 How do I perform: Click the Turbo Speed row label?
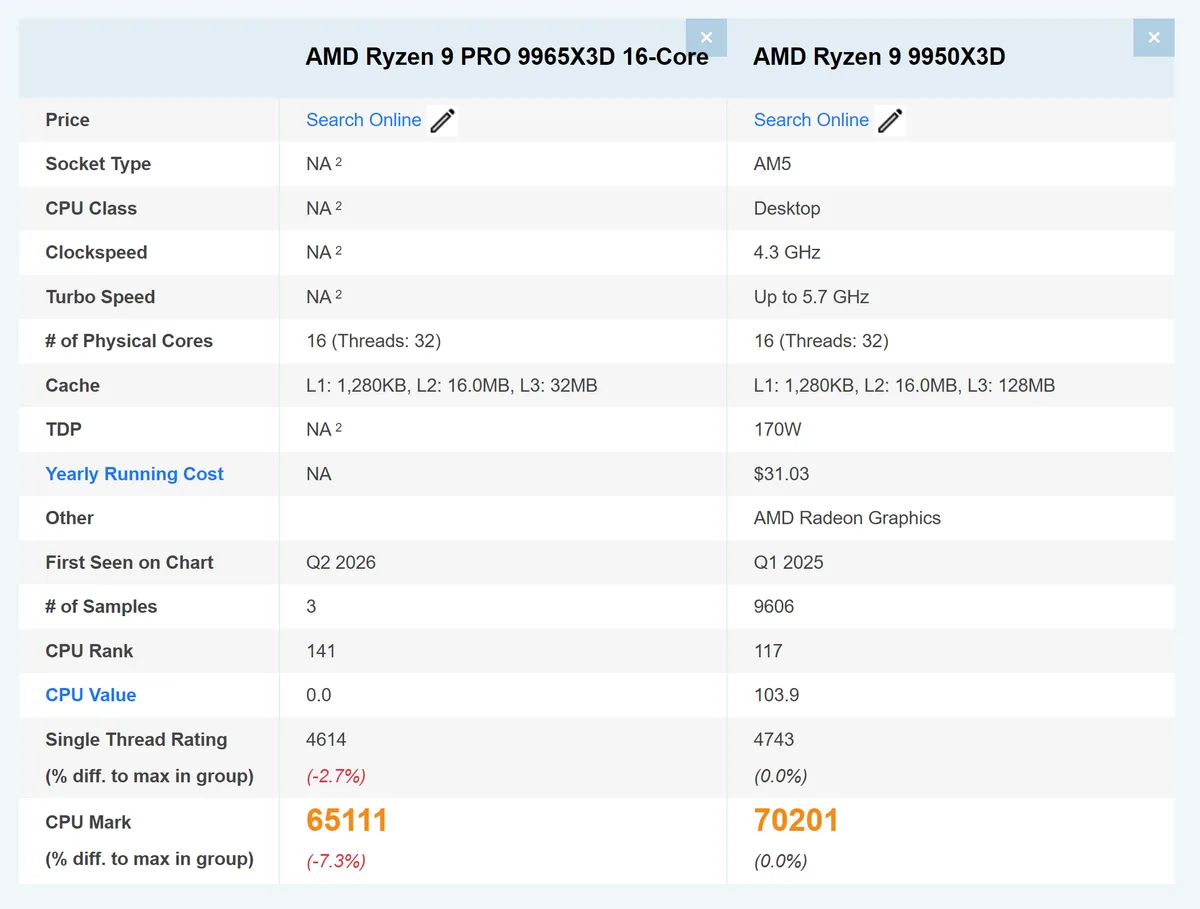[x=100, y=297]
